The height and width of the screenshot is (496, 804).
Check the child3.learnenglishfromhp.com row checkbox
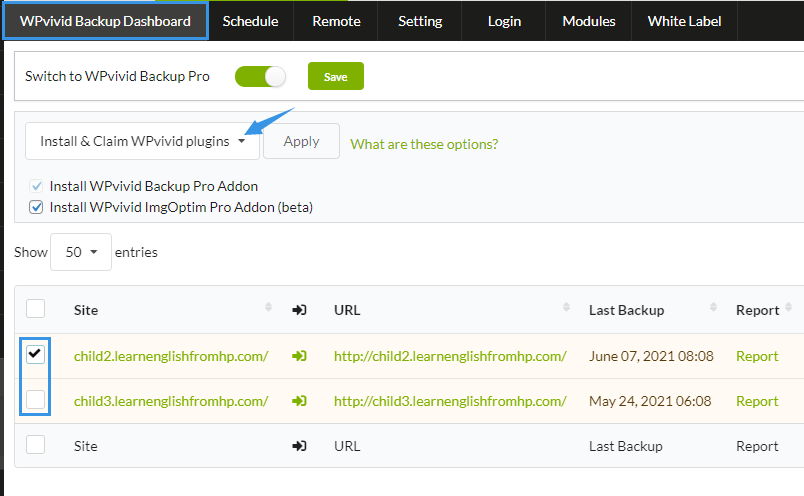[35, 400]
